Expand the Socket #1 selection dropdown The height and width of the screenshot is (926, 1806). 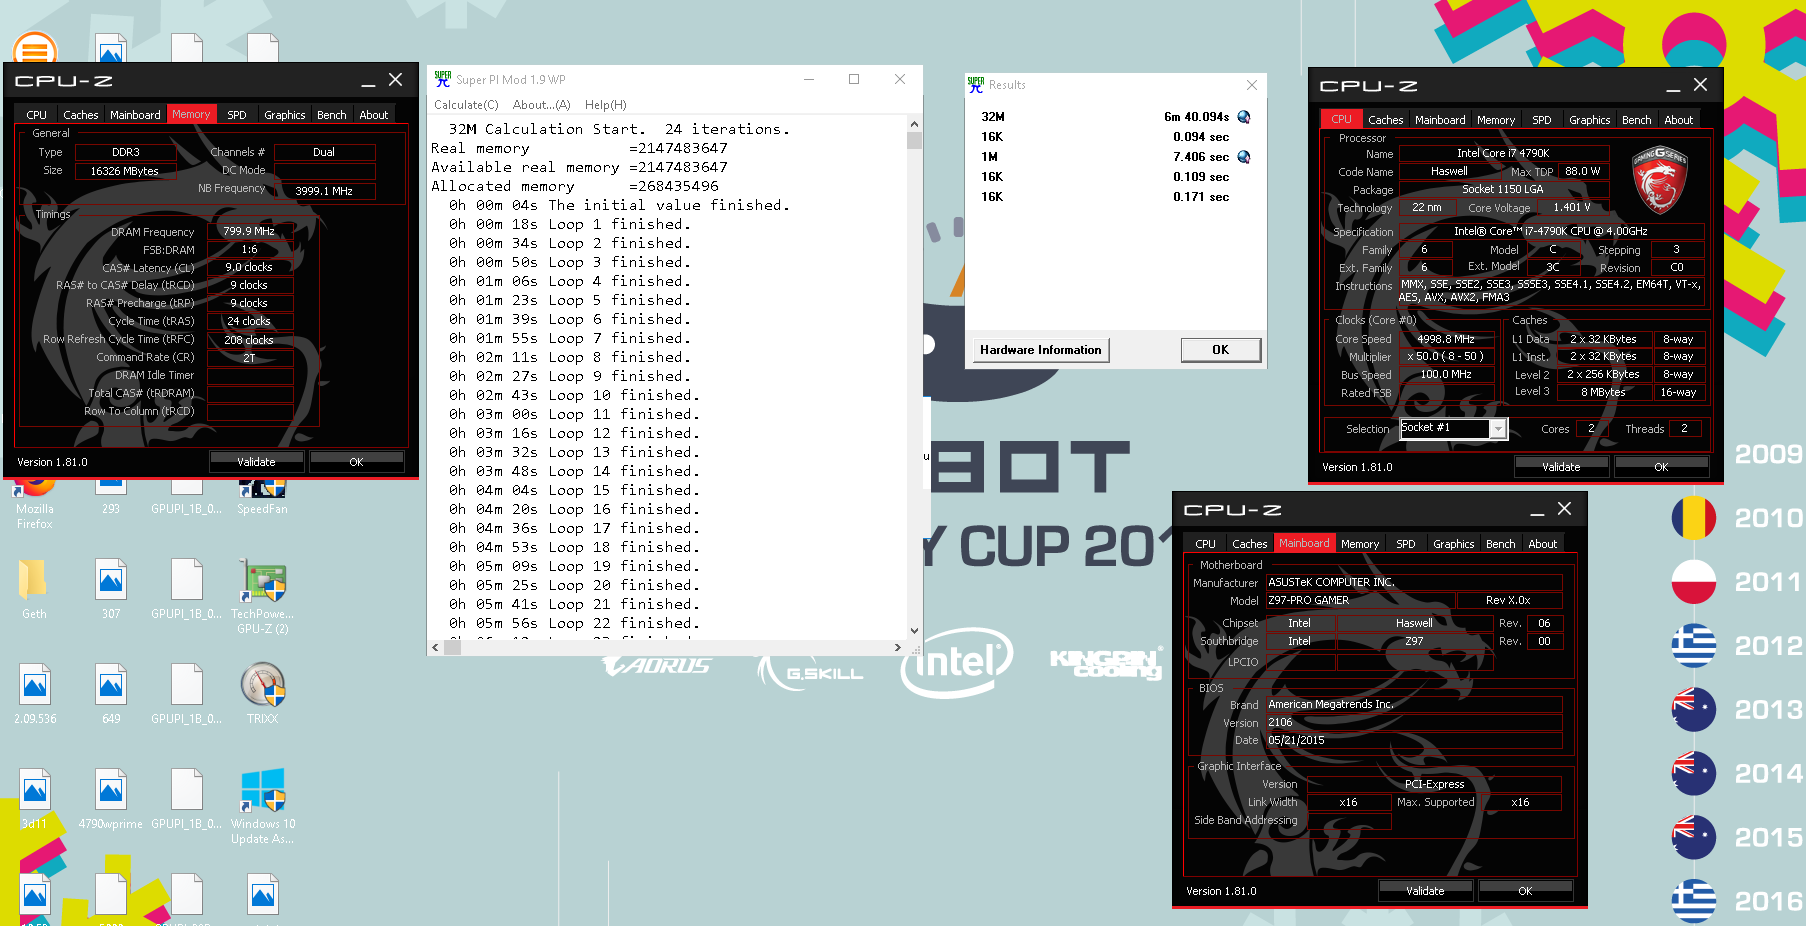[1498, 429]
